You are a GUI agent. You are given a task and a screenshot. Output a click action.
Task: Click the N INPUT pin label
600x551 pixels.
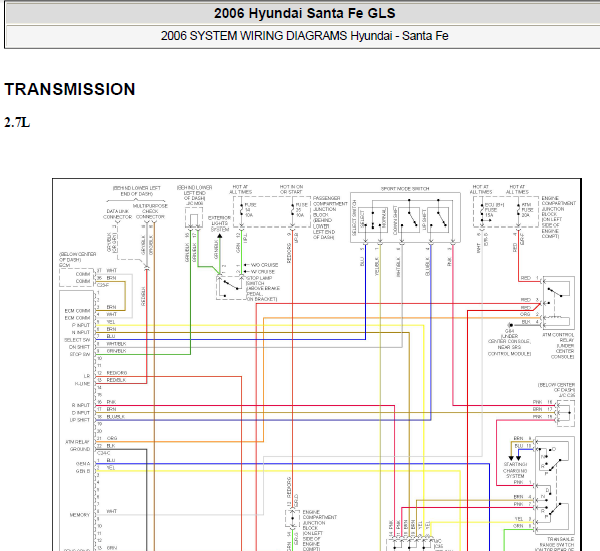[x=81, y=333]
